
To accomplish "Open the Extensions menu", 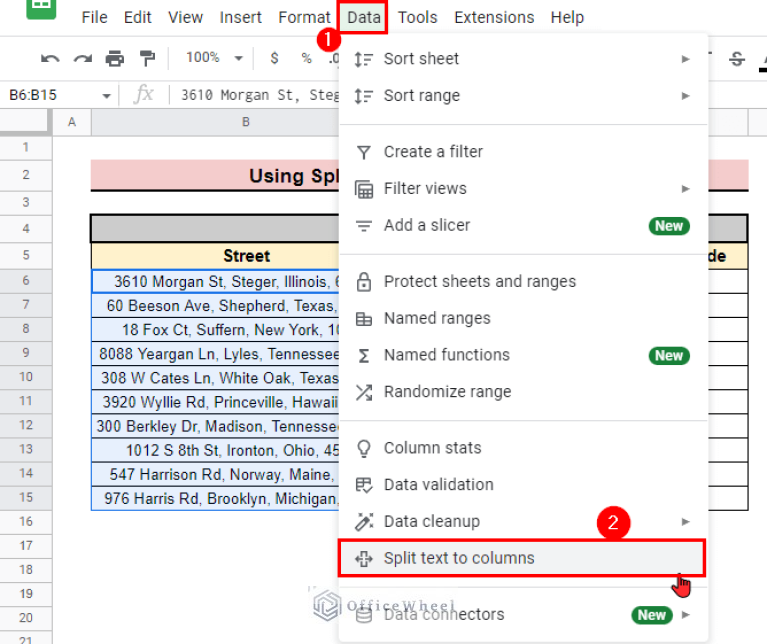I will pyautogui.click(x=494, y=18).
